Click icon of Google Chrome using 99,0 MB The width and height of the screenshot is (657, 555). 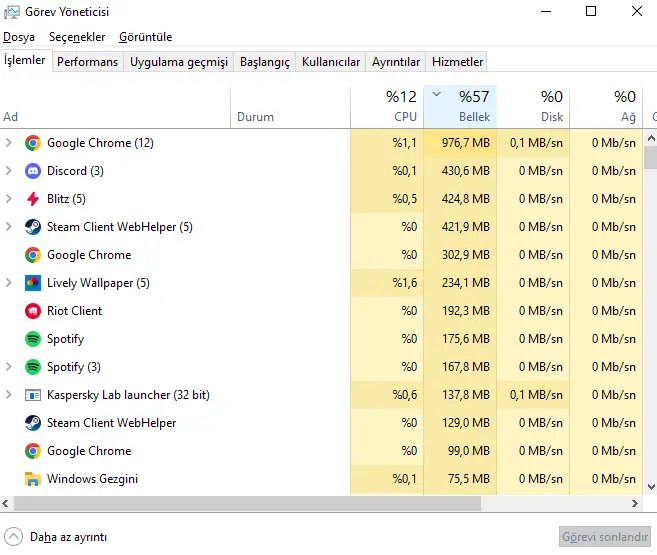33,451
